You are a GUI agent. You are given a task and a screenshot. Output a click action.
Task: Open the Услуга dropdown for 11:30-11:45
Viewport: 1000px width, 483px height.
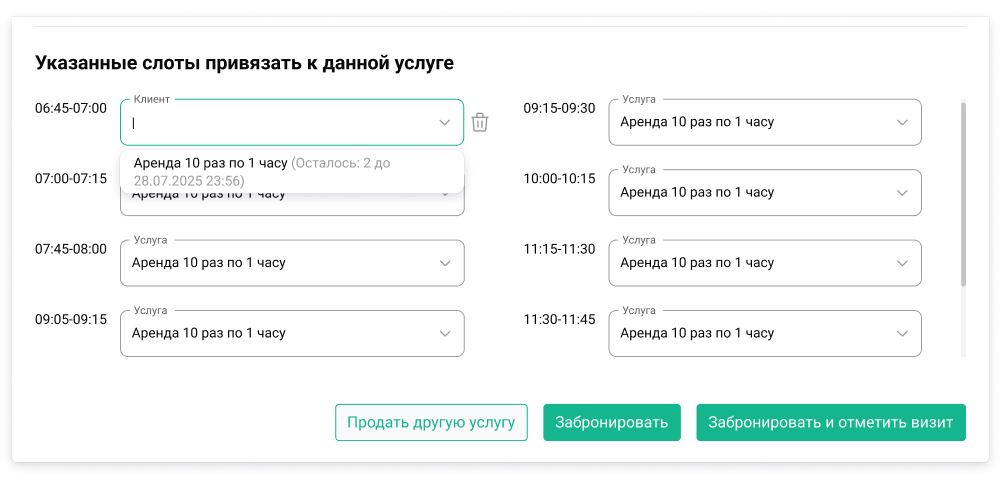click(765, 333)
